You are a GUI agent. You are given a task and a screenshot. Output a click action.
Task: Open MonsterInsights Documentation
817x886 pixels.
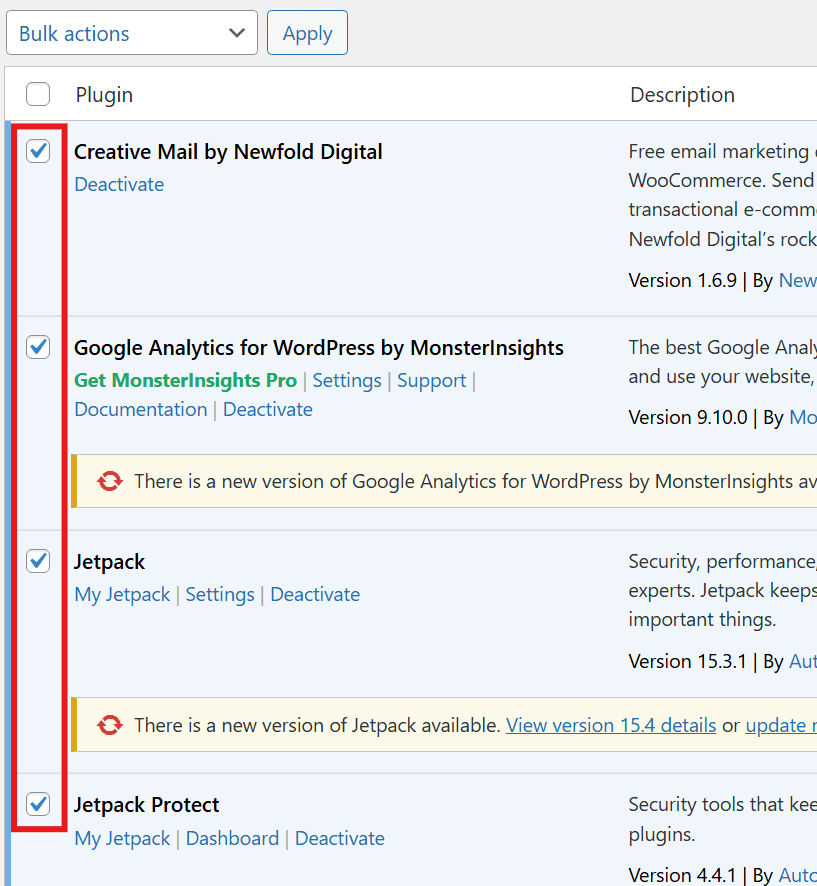tap(140, 409)
